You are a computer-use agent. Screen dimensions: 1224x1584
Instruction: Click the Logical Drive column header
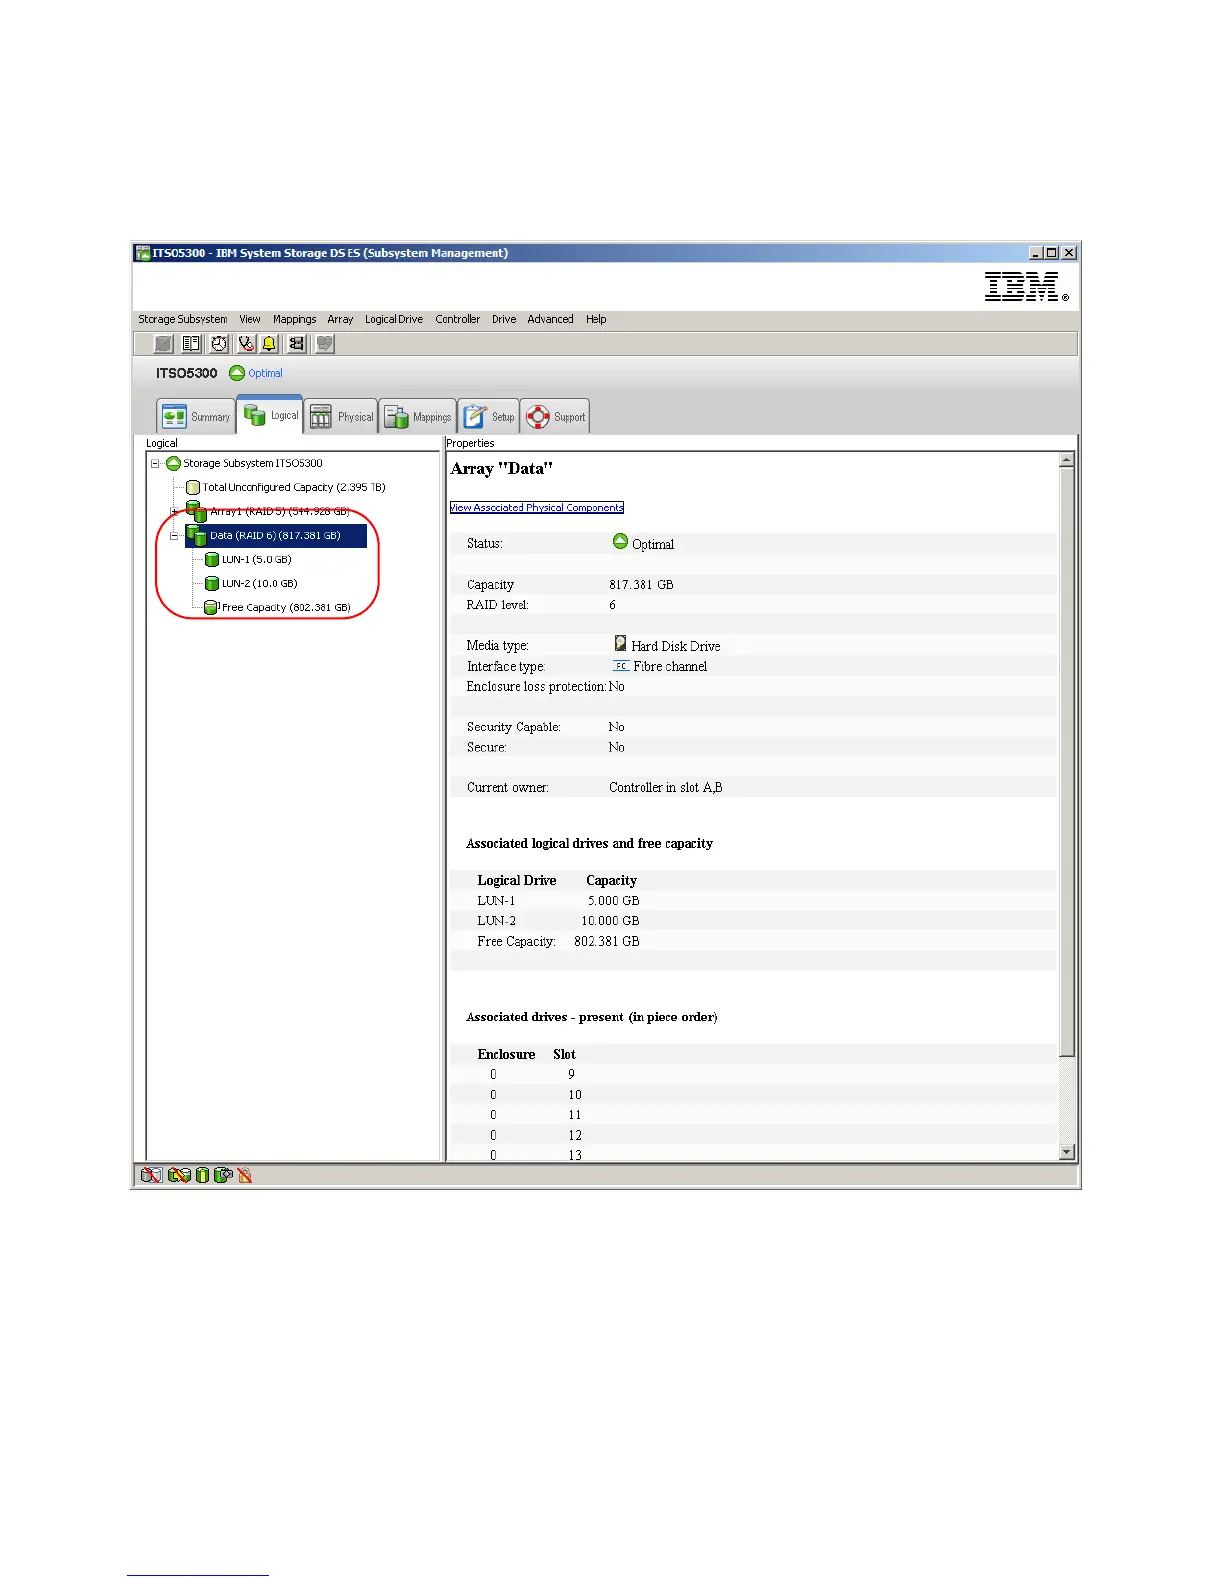click(517, 881)
